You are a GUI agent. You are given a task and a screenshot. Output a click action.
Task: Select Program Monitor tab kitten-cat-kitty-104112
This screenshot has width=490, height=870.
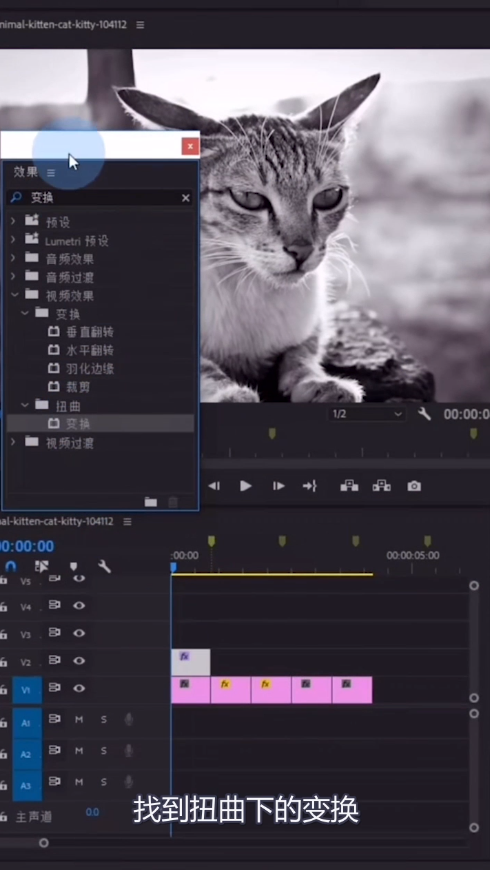(x=63, y=25)
